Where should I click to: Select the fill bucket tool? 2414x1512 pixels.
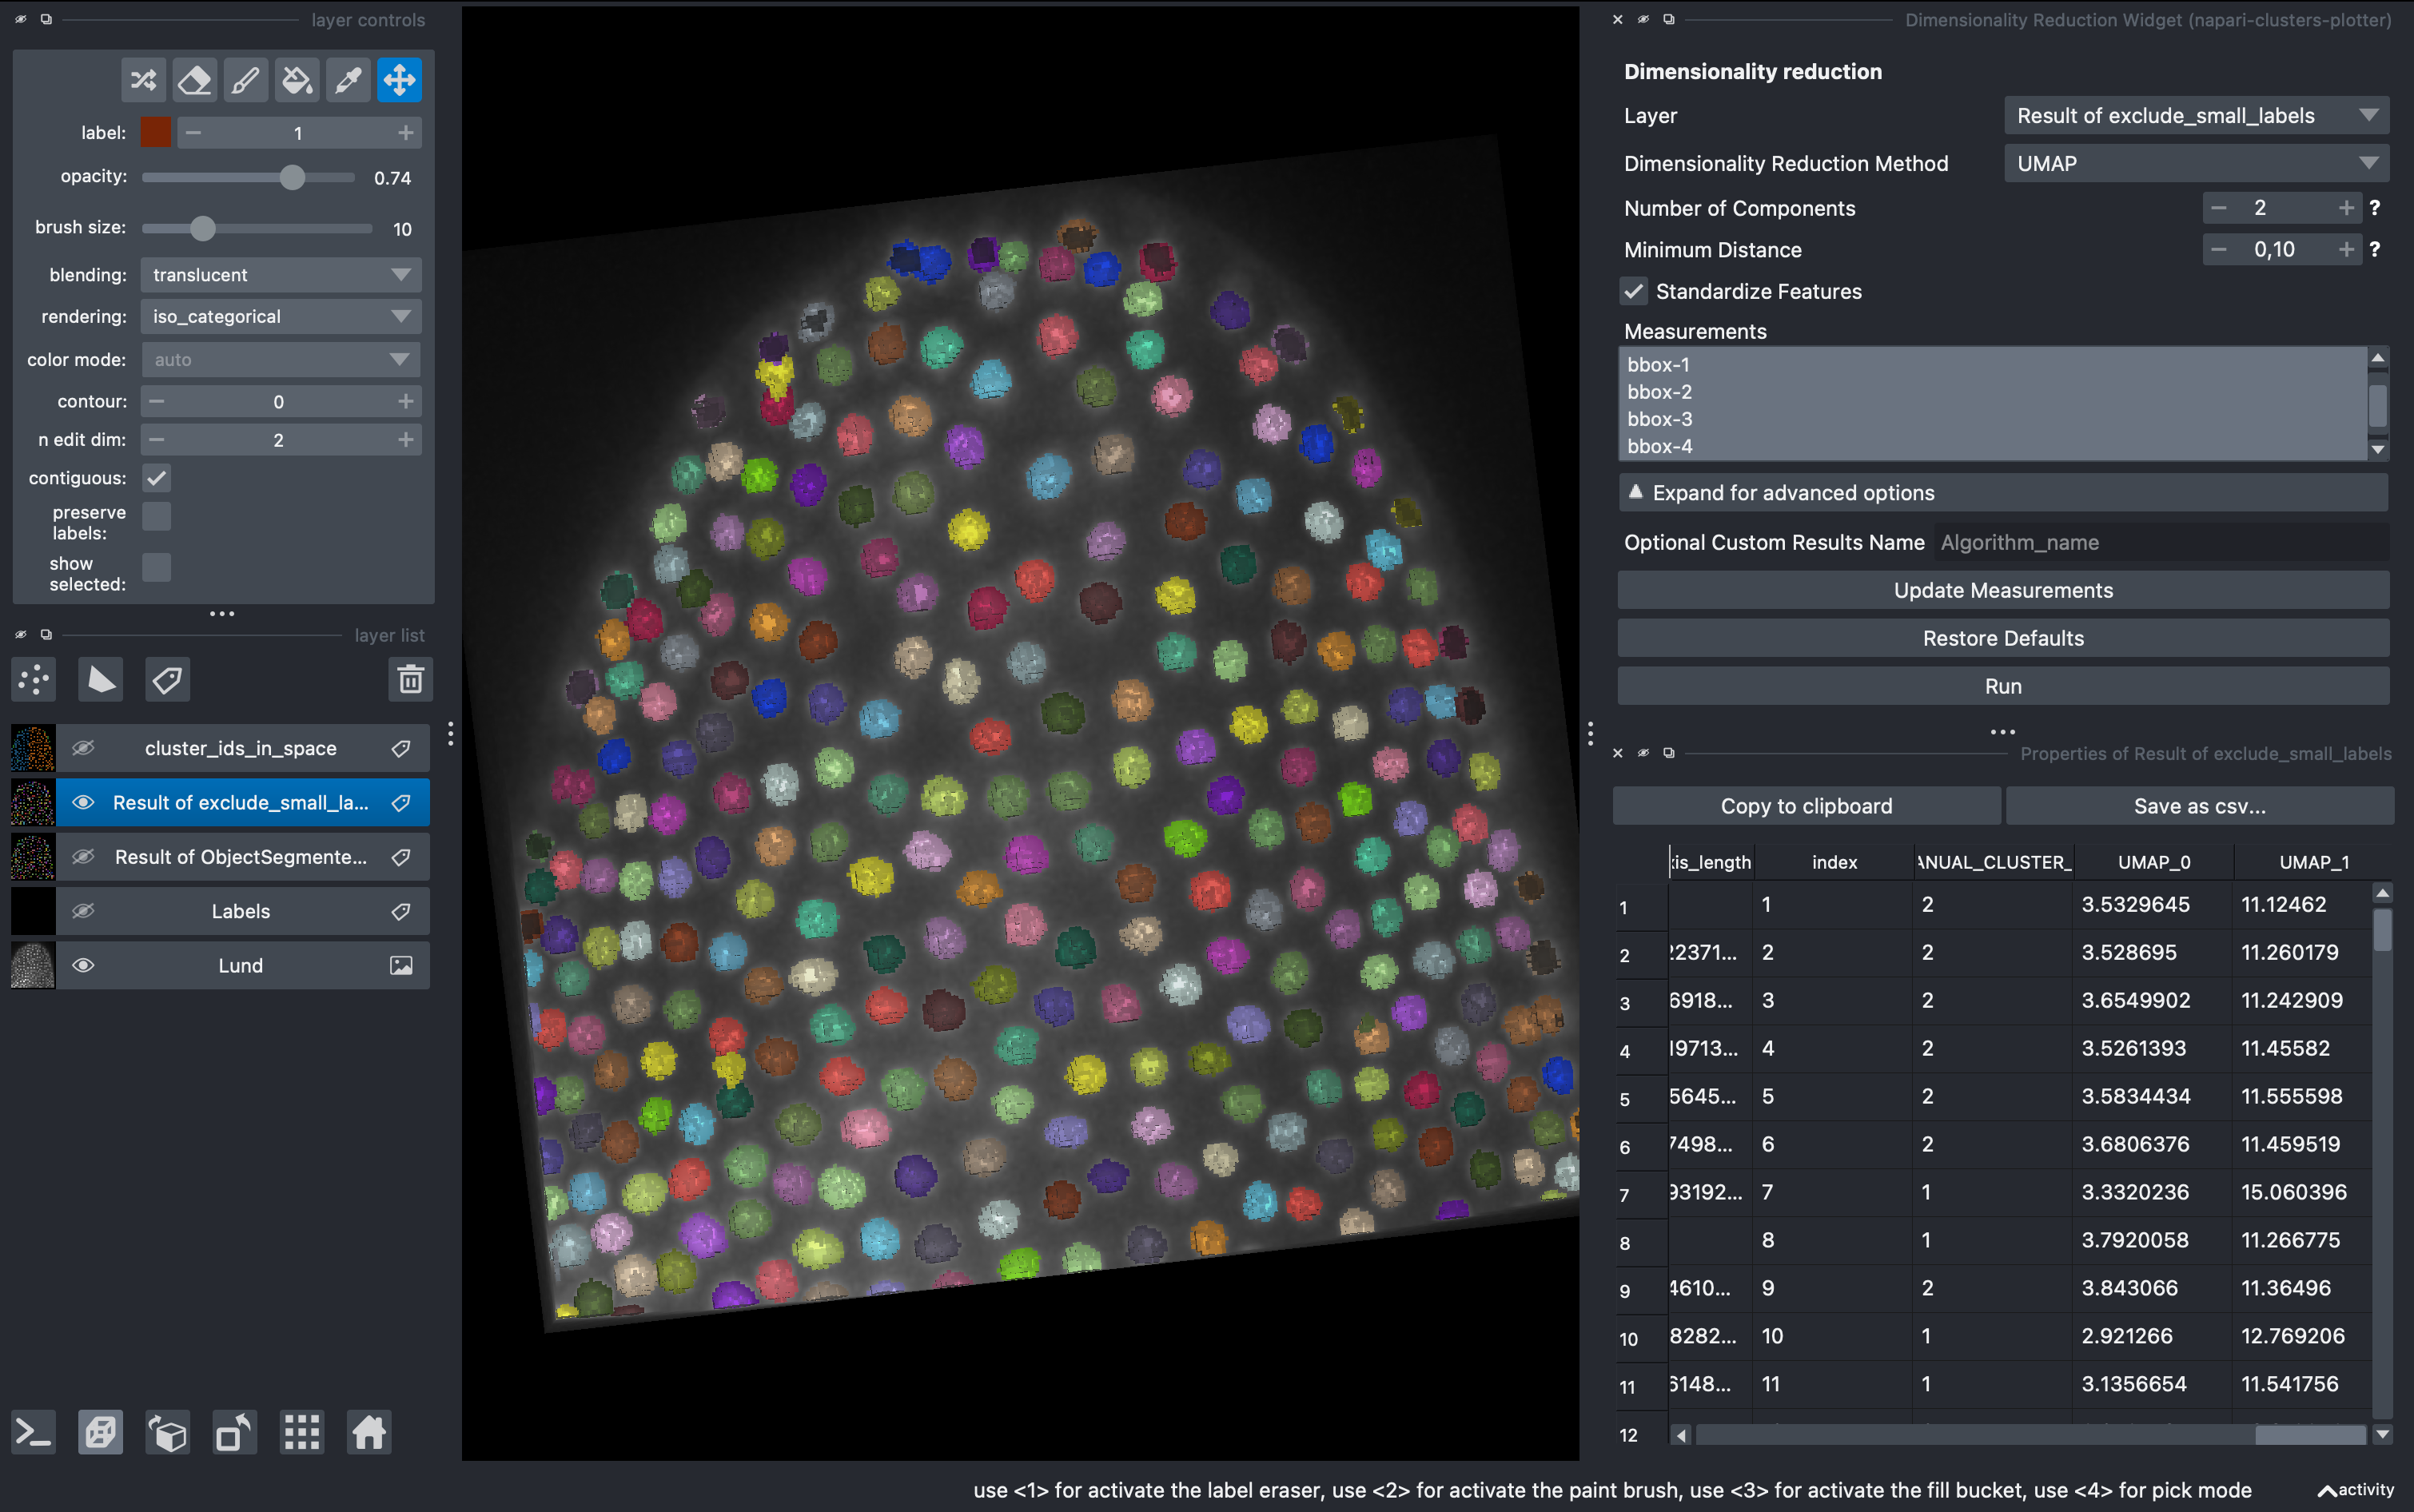coord(297,80)
